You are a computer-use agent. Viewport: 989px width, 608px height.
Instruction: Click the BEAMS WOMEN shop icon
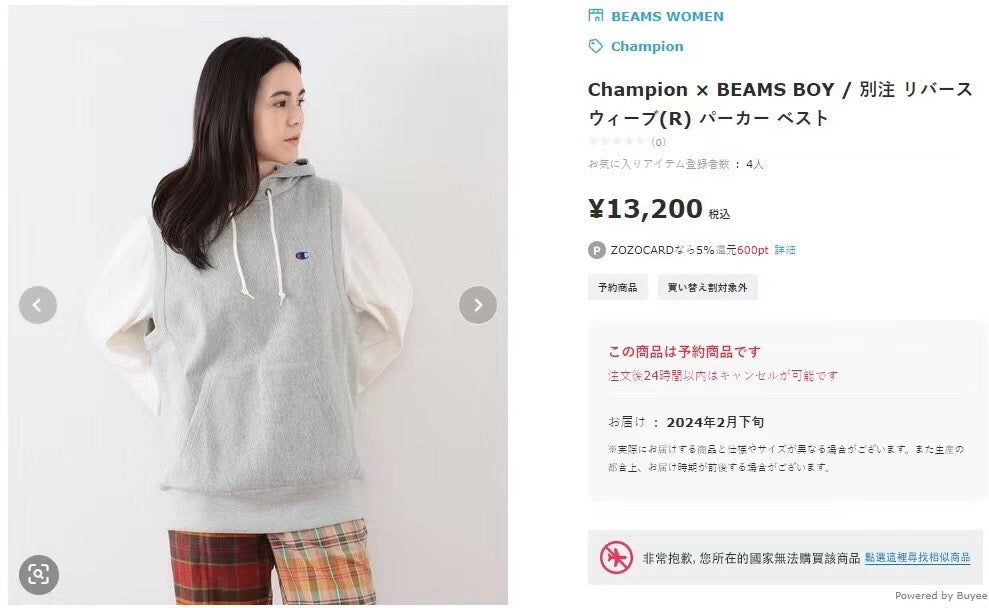coord(595,16)
